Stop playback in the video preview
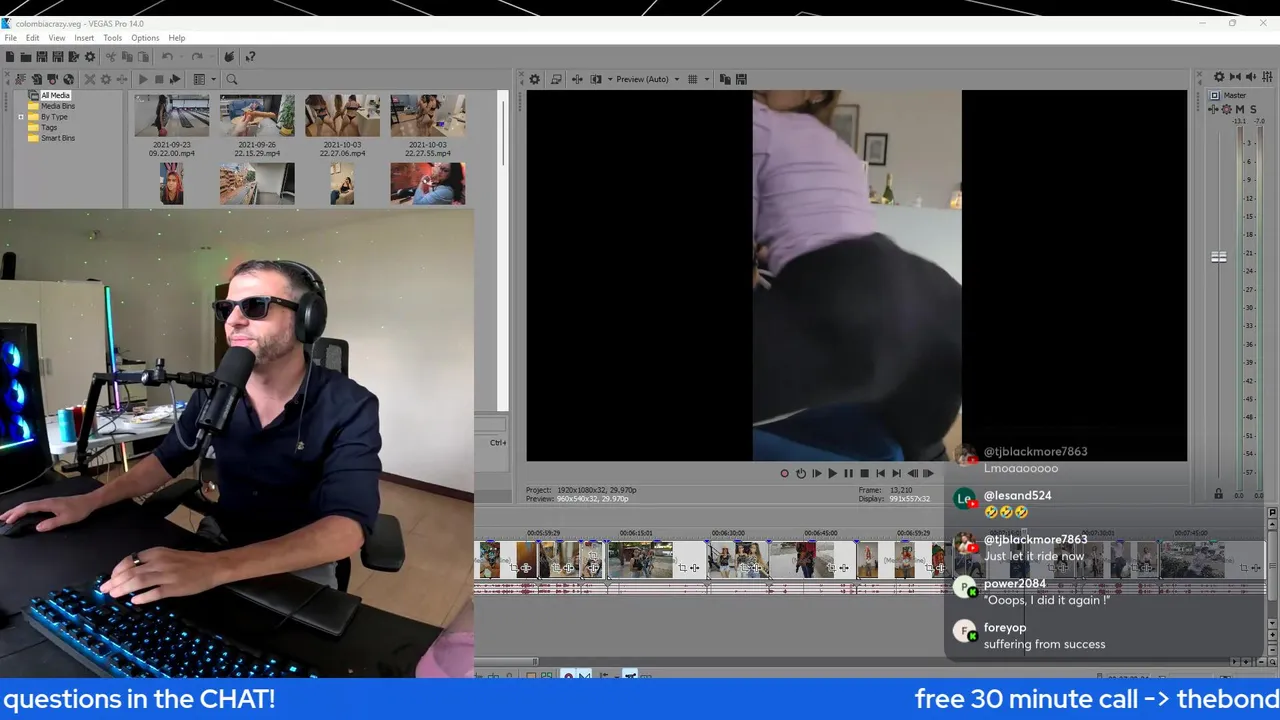The image size is (1280, 720). tap(864, 473)
